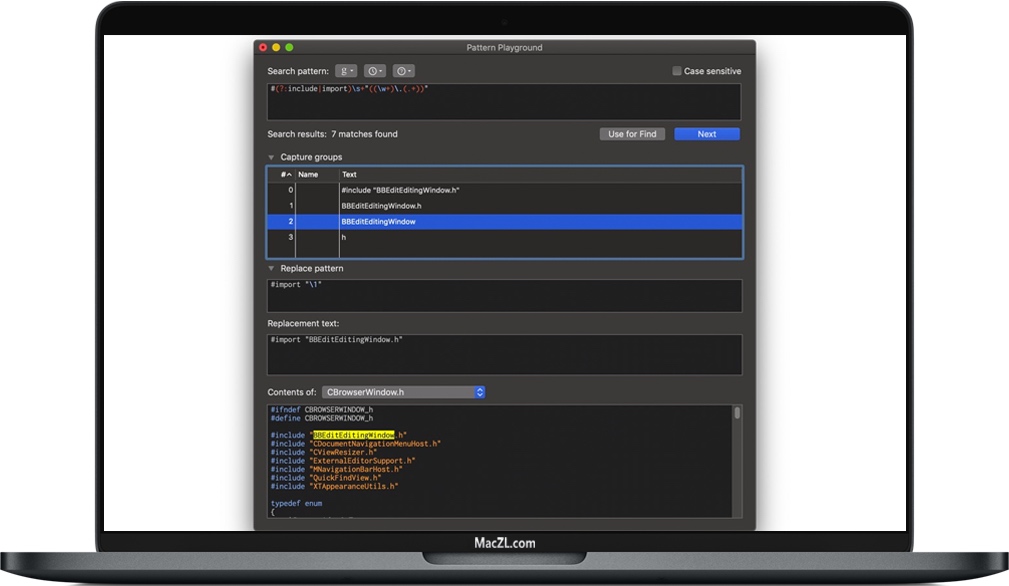This screenshot has width=1009, height=586.
Task: Collapse the Capture groups section
Action: pos(271,156)
